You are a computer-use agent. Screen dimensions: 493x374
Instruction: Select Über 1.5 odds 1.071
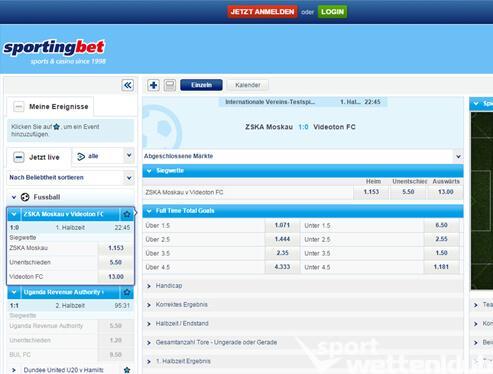click(x=282, y=225)
